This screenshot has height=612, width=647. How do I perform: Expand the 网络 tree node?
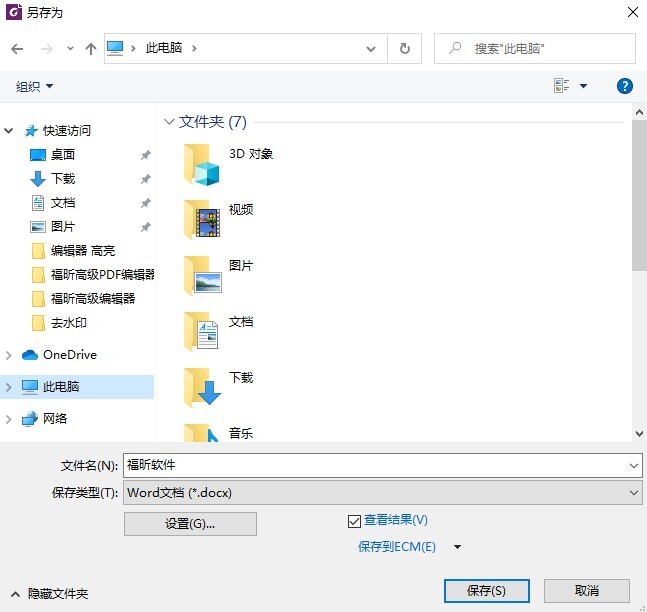(x=9, y=419)
